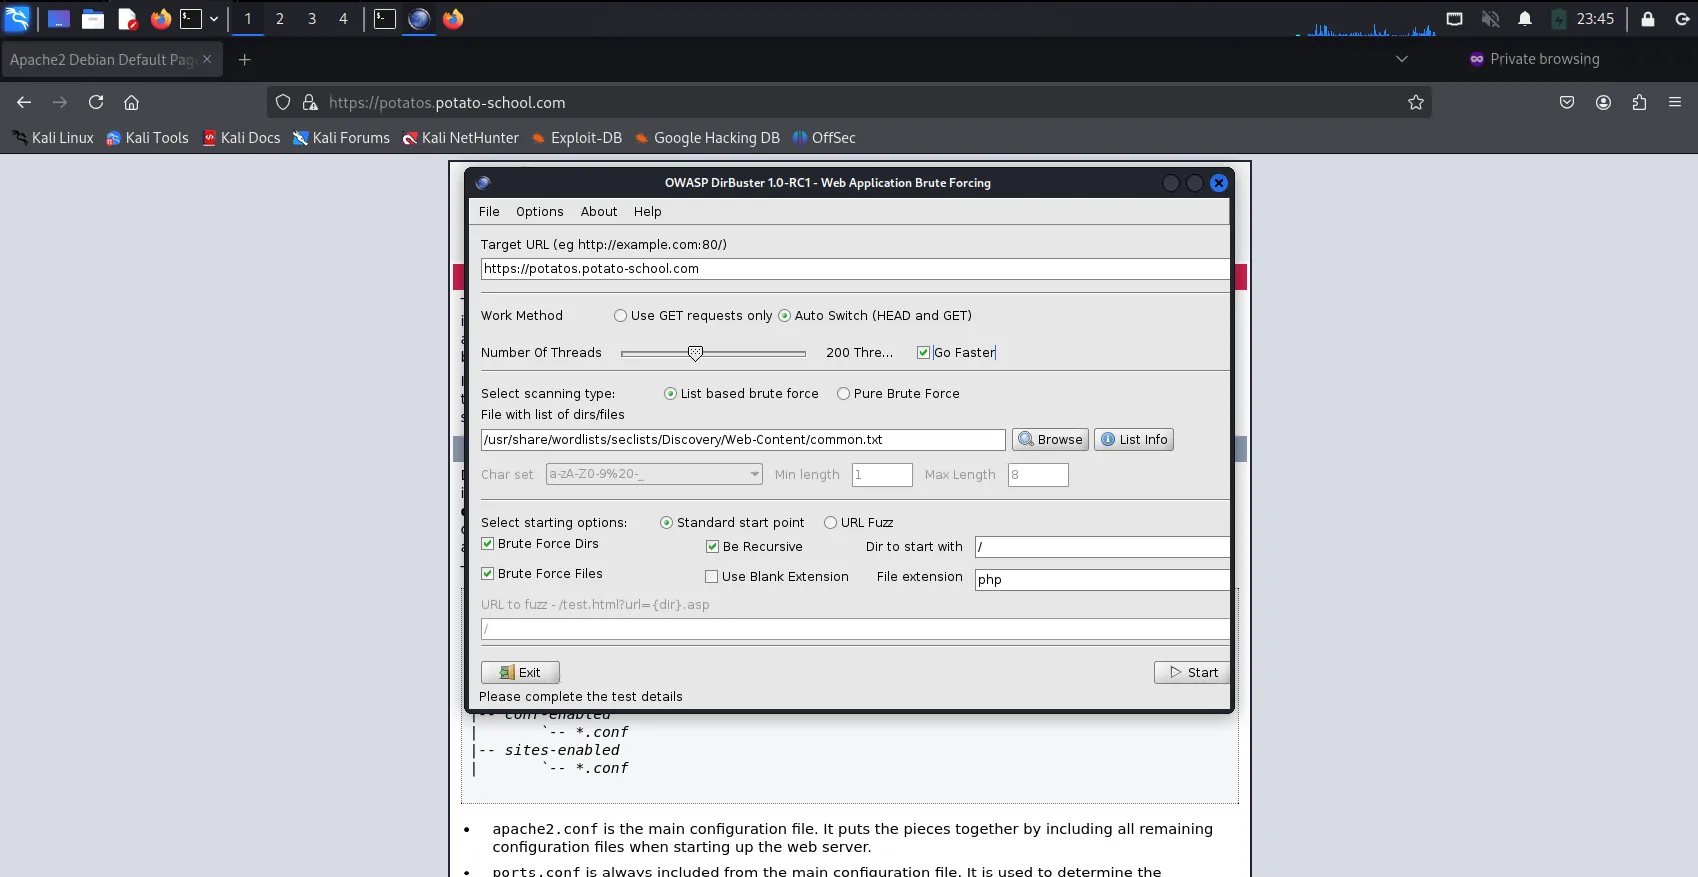Go to Firefox home page
Viewport: 1698px width, 877px height.
131,102
